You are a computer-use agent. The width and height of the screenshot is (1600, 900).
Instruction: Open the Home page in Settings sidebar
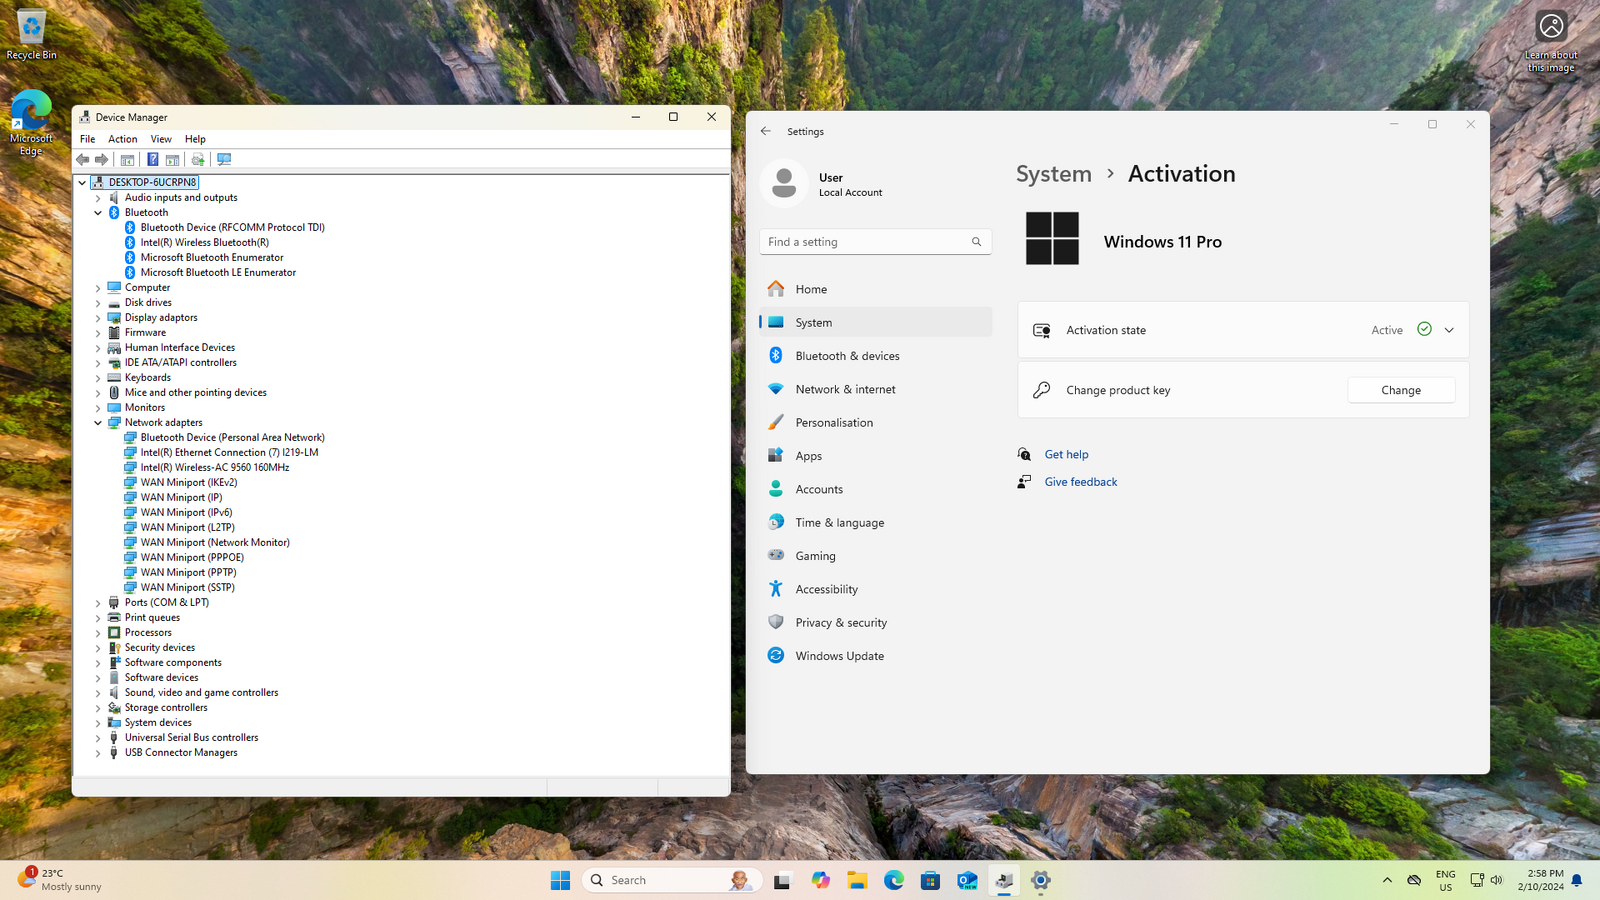tap(875, 289)
